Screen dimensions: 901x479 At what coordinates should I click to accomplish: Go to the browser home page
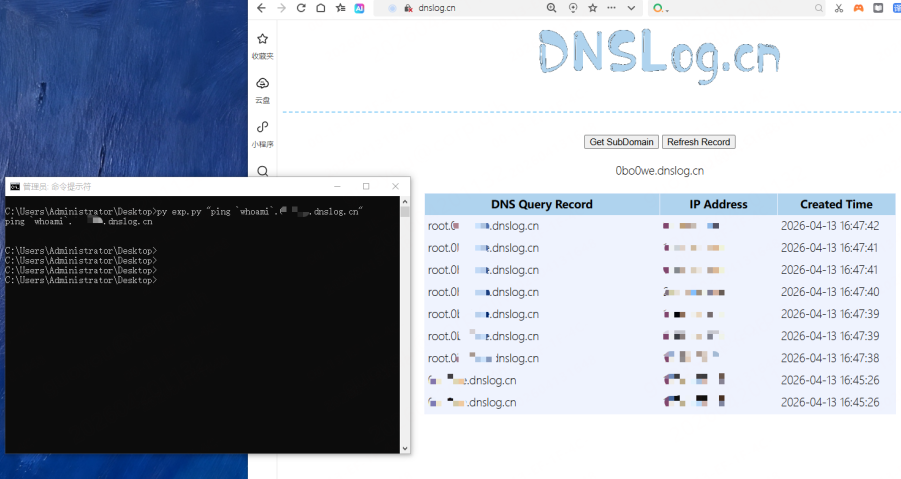point(321,8)
